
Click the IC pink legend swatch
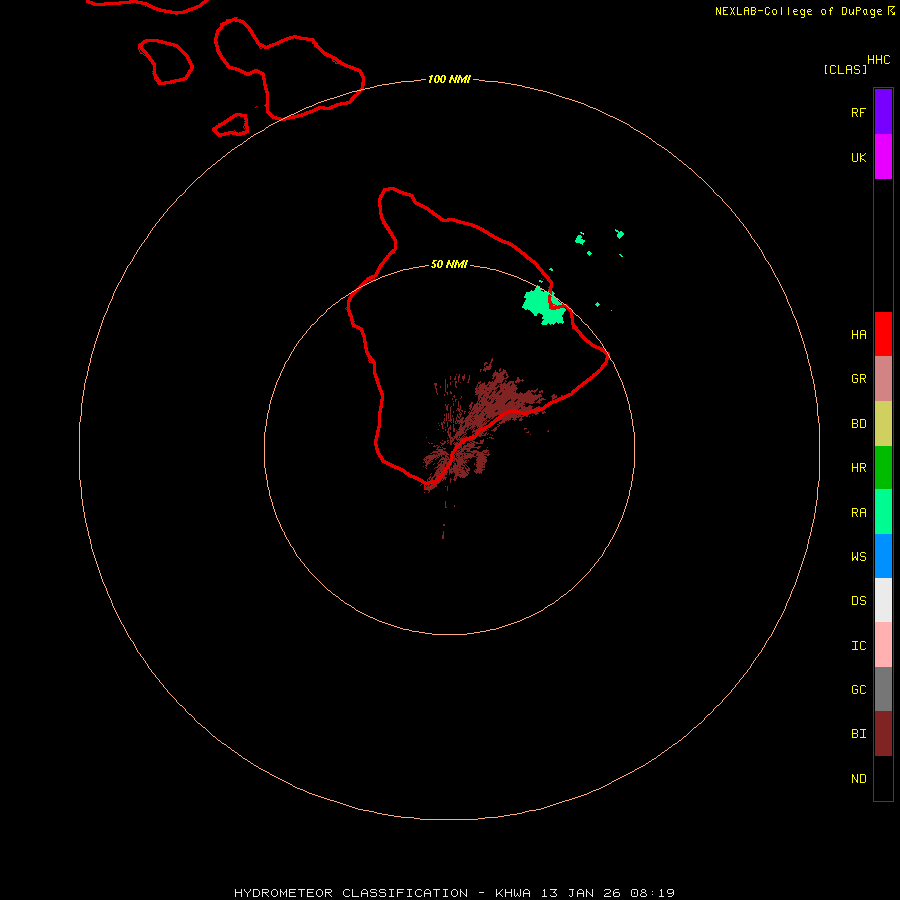(x=883, y=645)
